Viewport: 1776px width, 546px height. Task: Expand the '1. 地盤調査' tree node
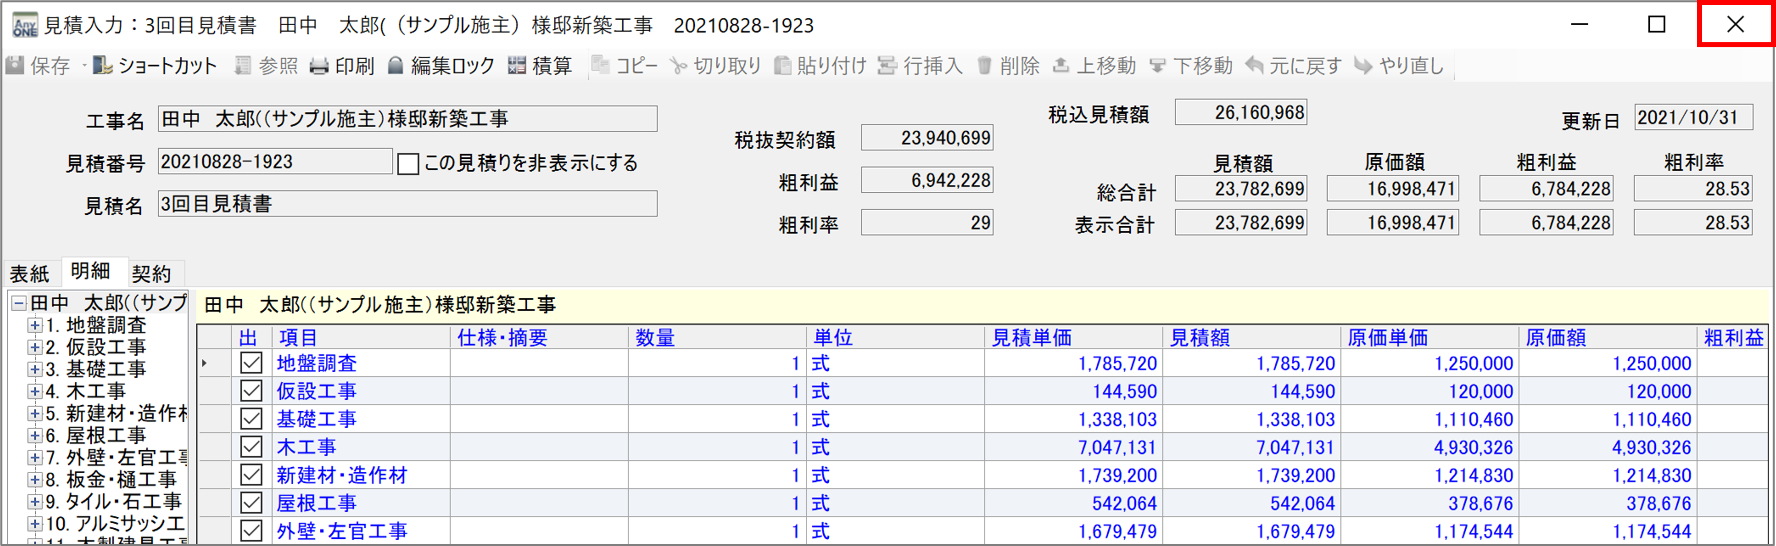point(35,325)
